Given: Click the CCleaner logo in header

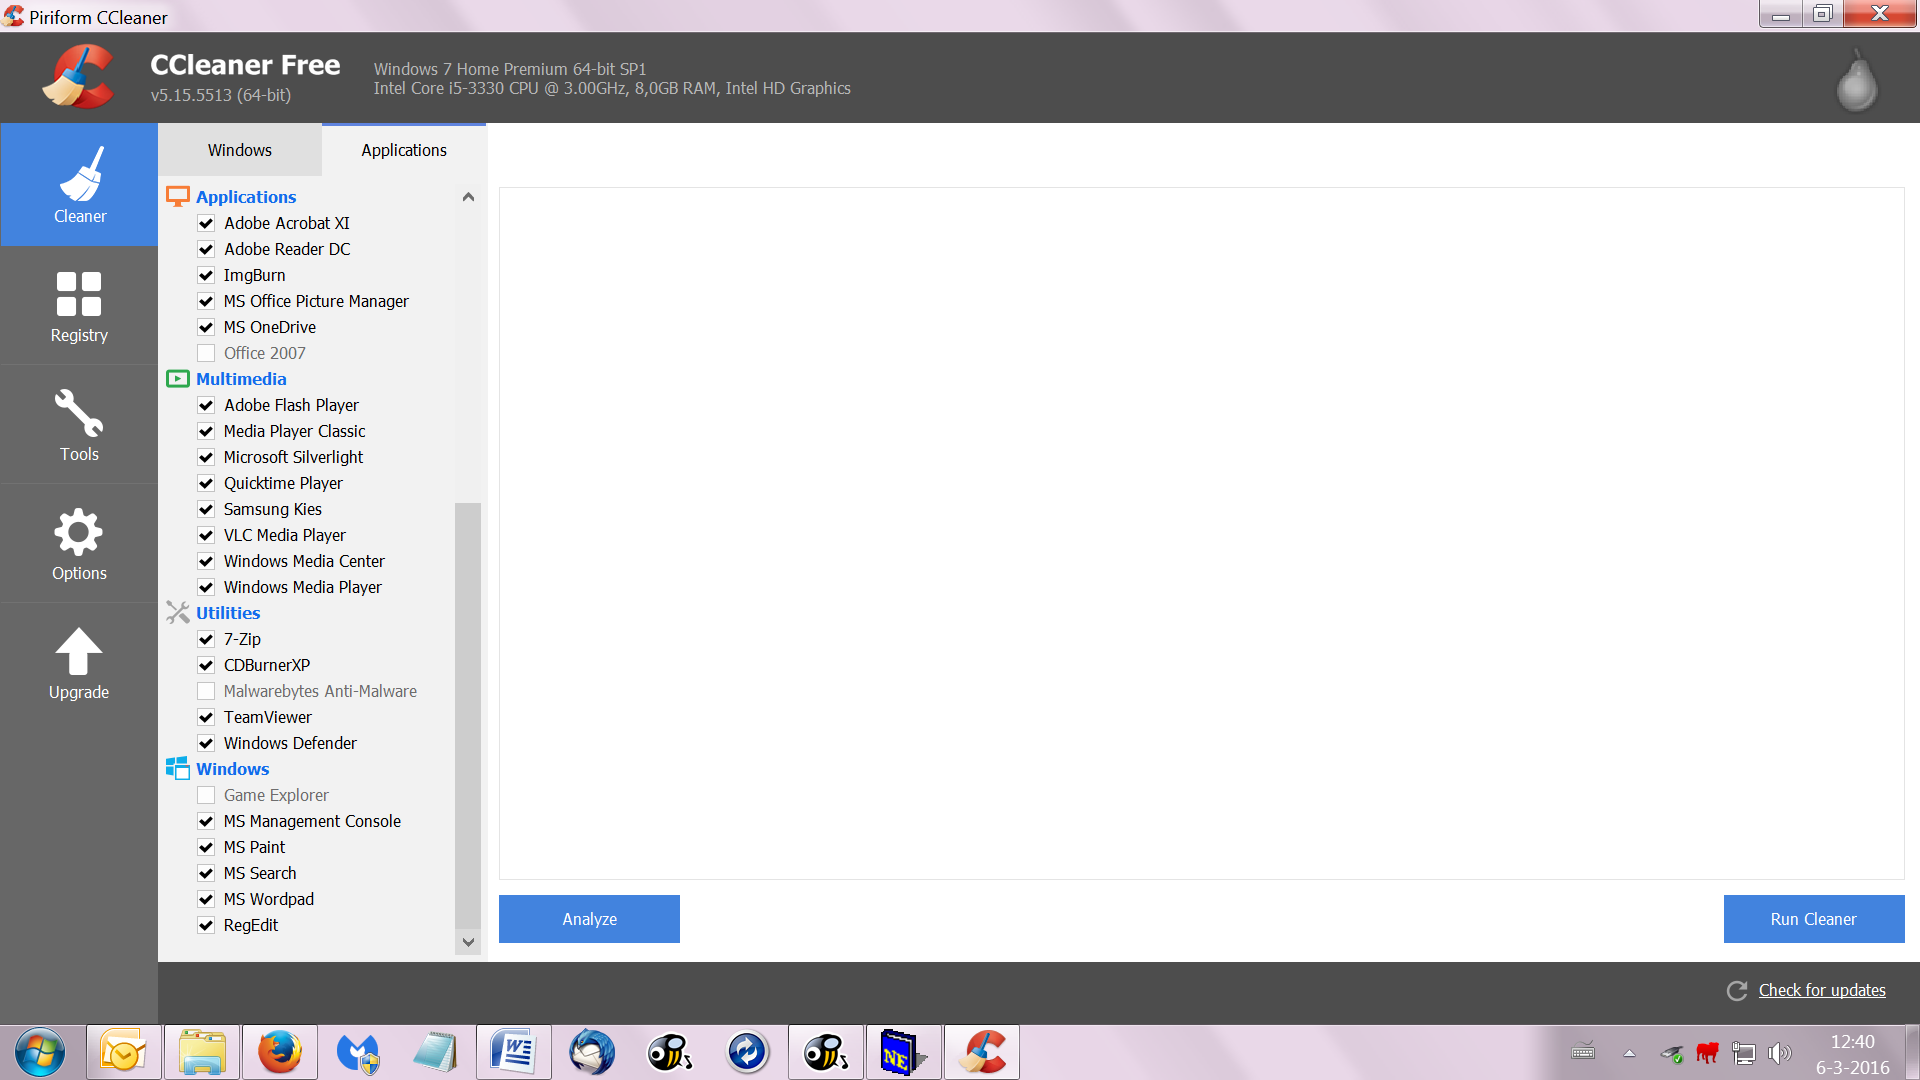Looking at the screenshot, I should click(78, 77).
